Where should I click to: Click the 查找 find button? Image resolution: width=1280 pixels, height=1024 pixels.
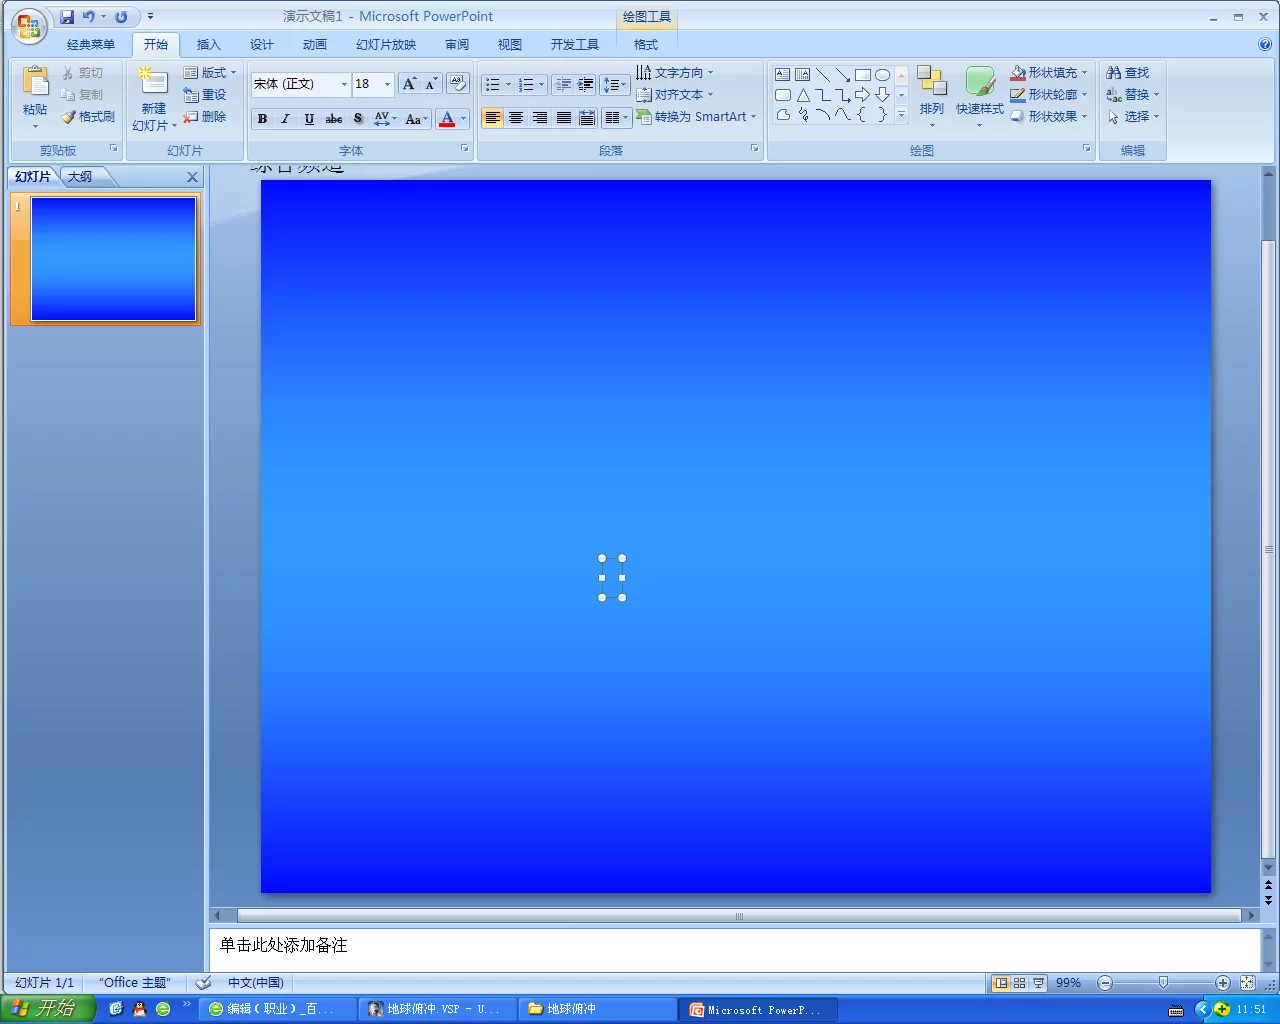click(1128, 73)
